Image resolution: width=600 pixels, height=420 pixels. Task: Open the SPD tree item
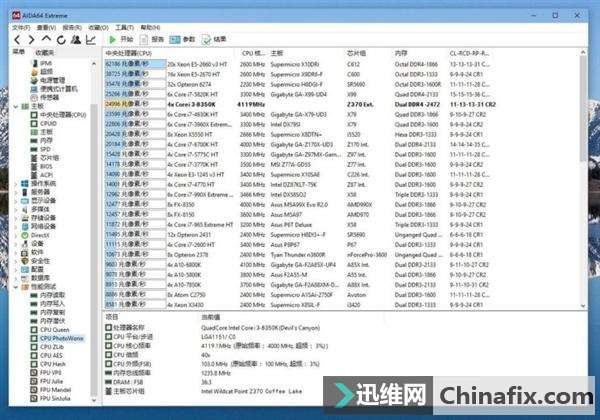(x=45, y=149)
